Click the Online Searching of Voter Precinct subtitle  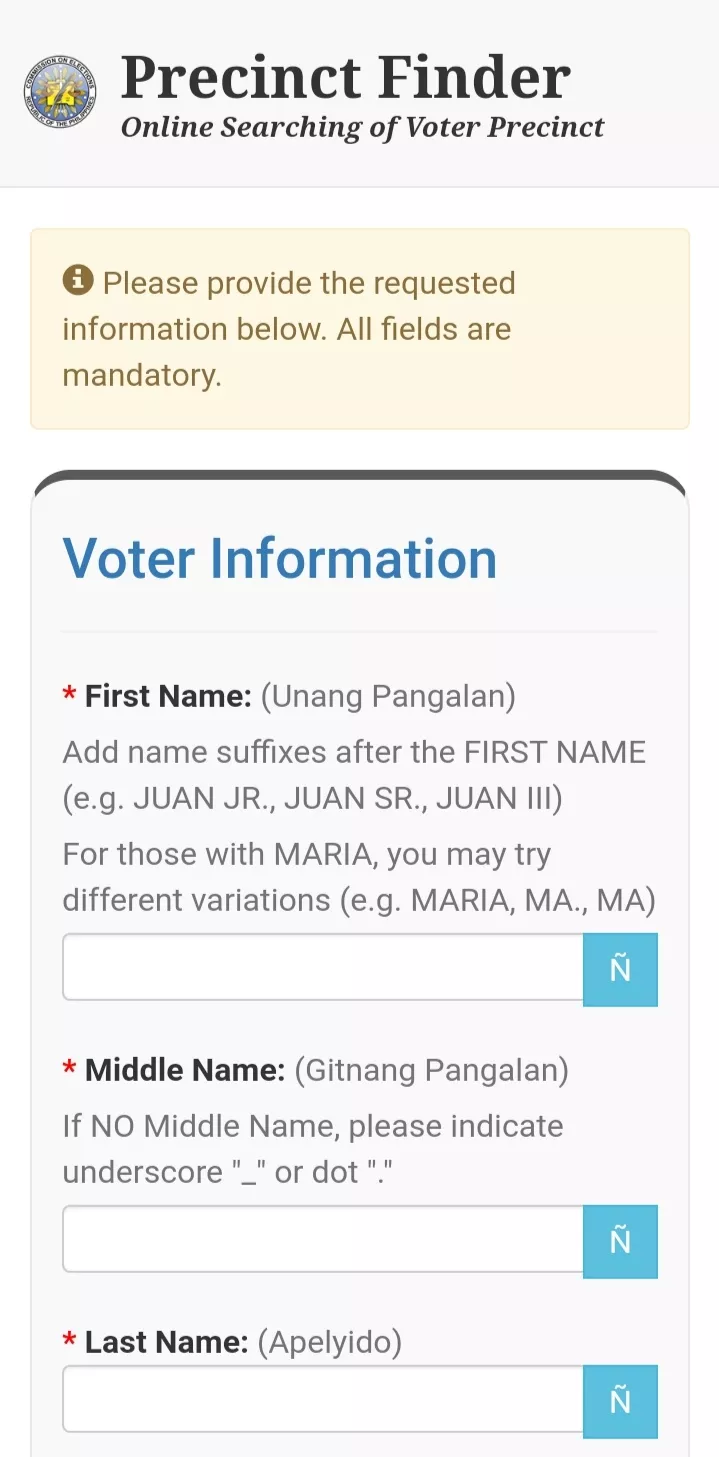pos(363,128)
